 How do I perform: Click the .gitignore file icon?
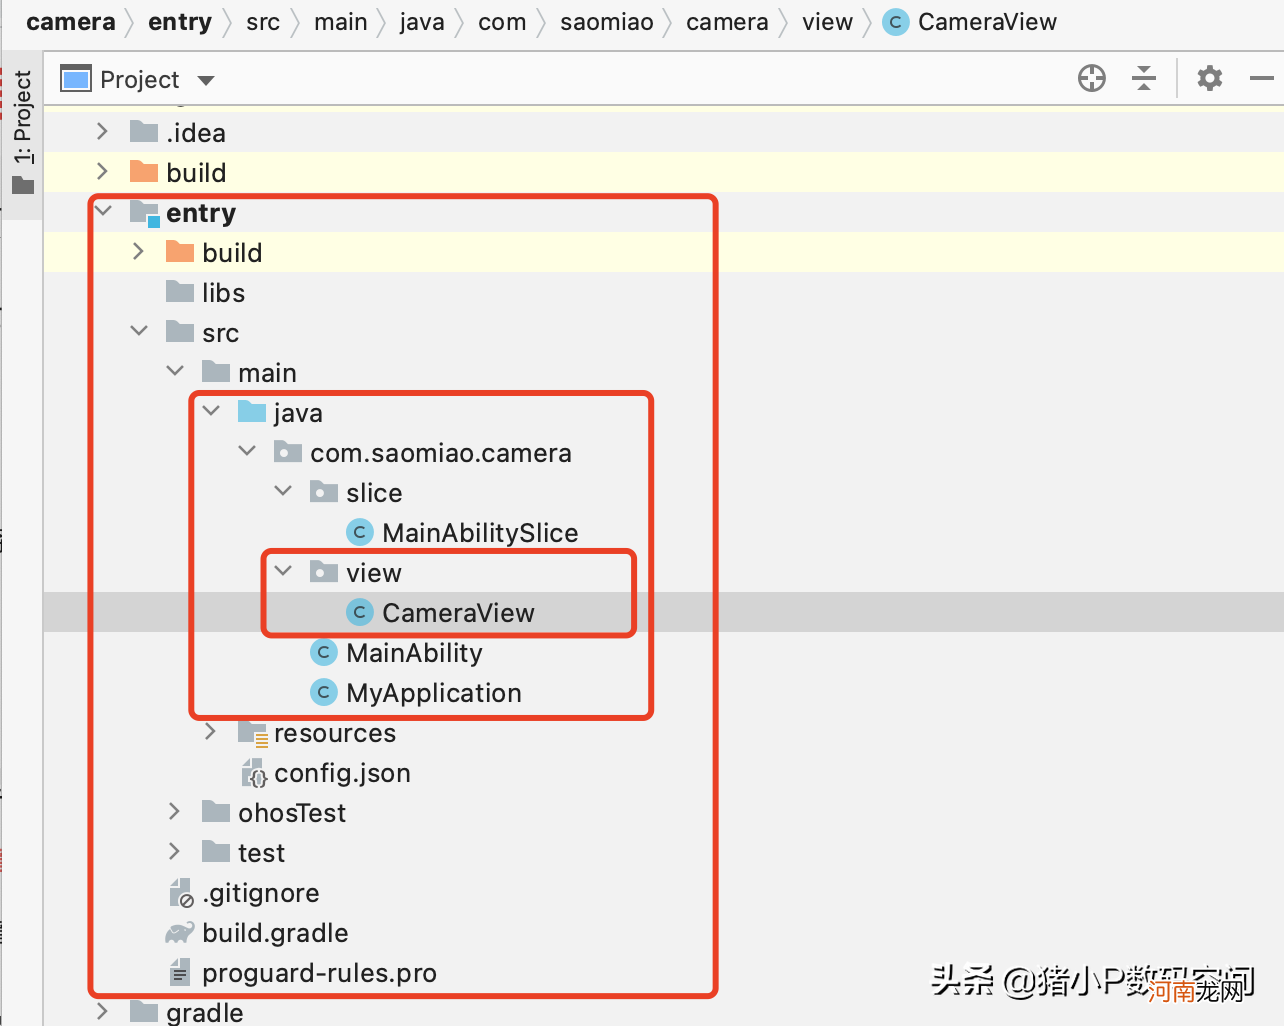coord(181,892)
